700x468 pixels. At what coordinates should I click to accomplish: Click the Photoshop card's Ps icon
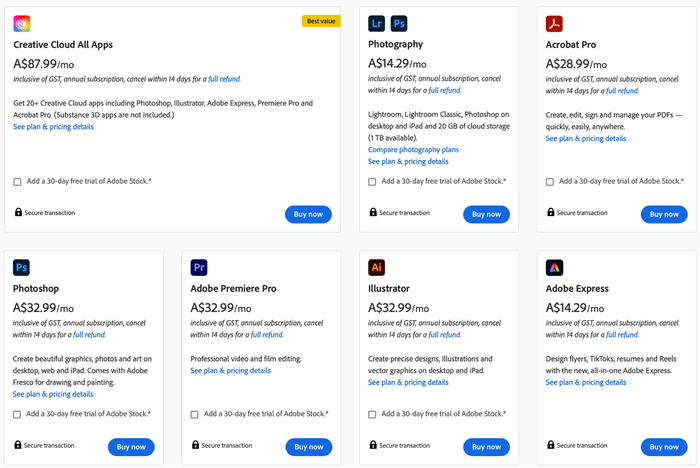(22, 267)
